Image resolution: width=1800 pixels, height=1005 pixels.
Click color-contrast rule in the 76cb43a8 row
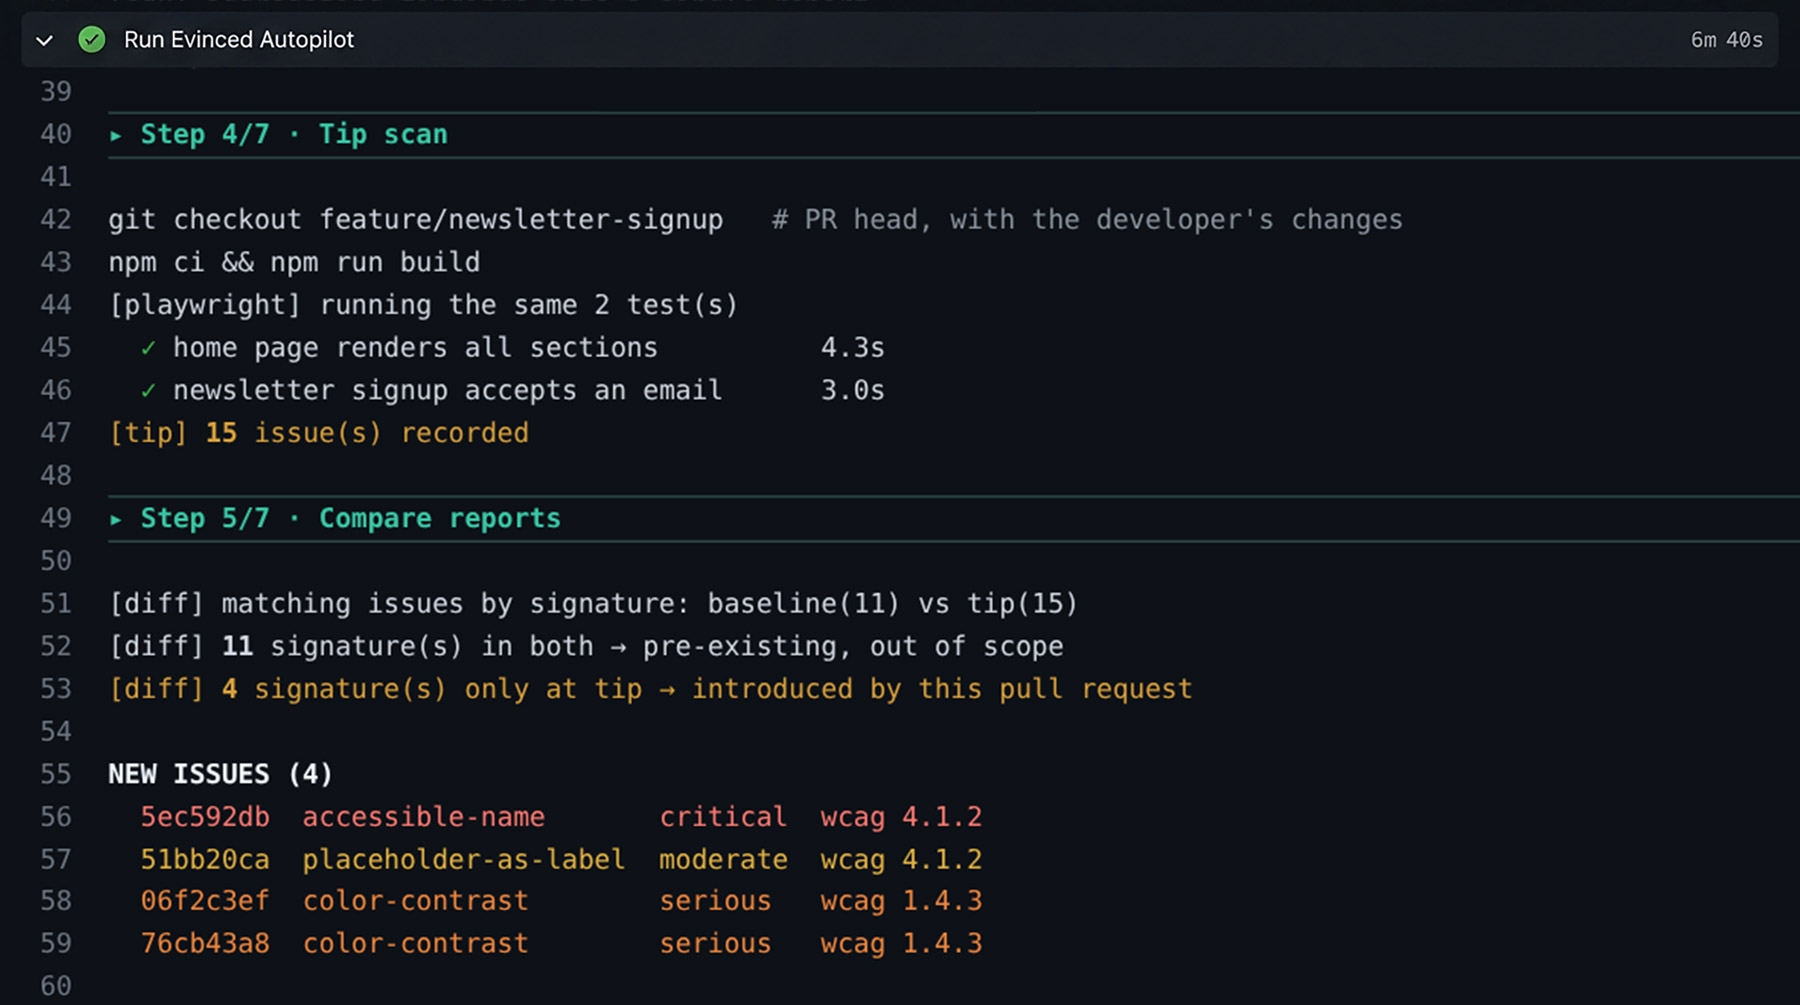pos(415,943)
